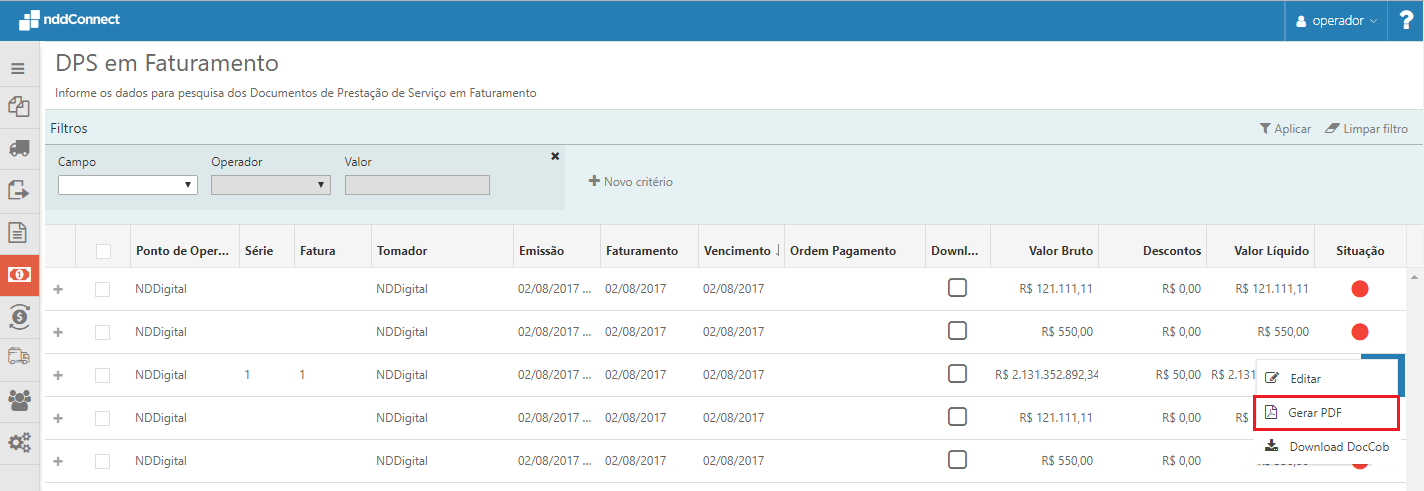Click the users group sidebar icon
Screen dimensions: 1424x491
click(18, 400)
